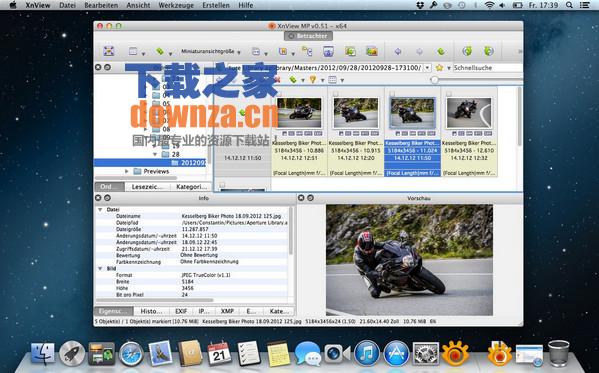Click the large preview image in Vorschau
The image size is (599, 373).
point(409,260)
